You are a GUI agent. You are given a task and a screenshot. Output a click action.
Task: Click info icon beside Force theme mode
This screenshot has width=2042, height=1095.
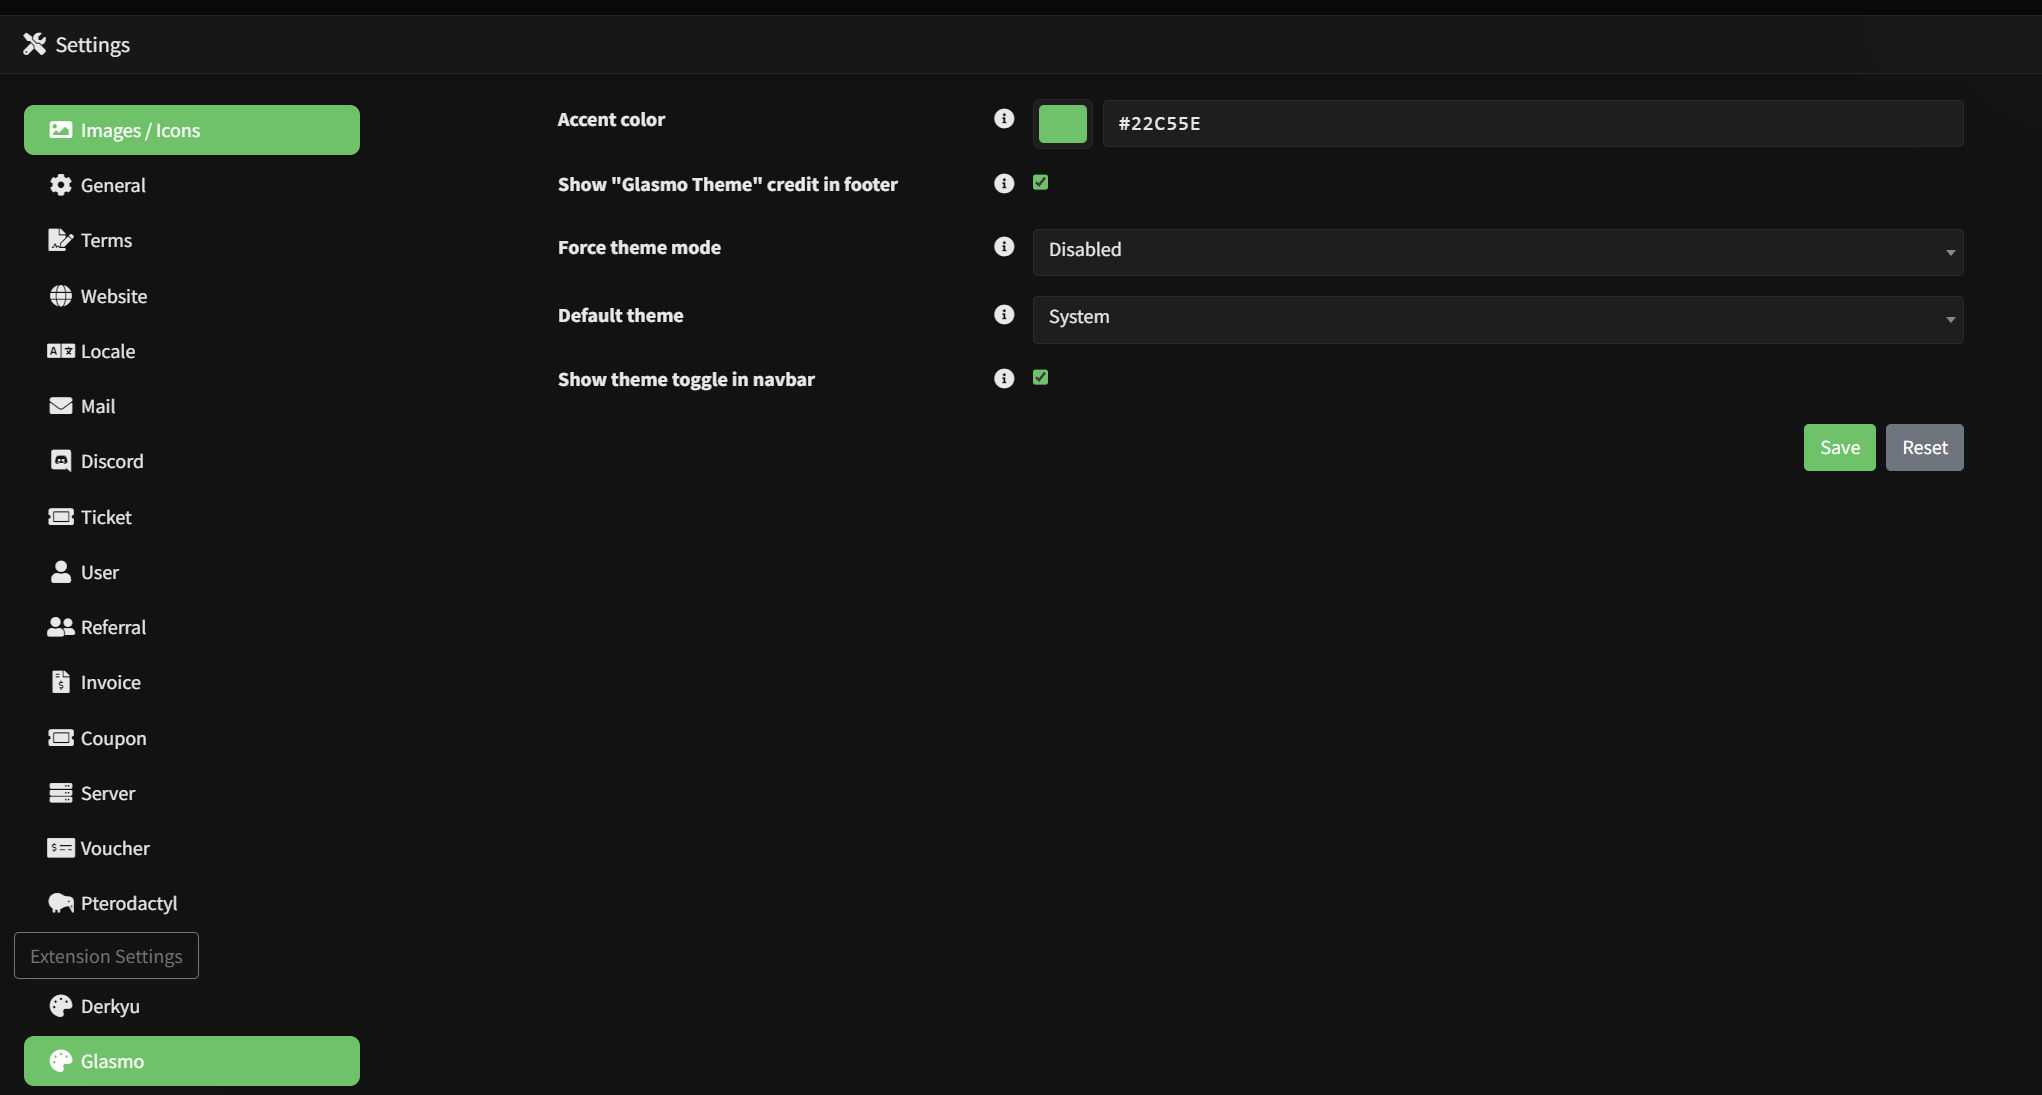[x=1004, y=247]
